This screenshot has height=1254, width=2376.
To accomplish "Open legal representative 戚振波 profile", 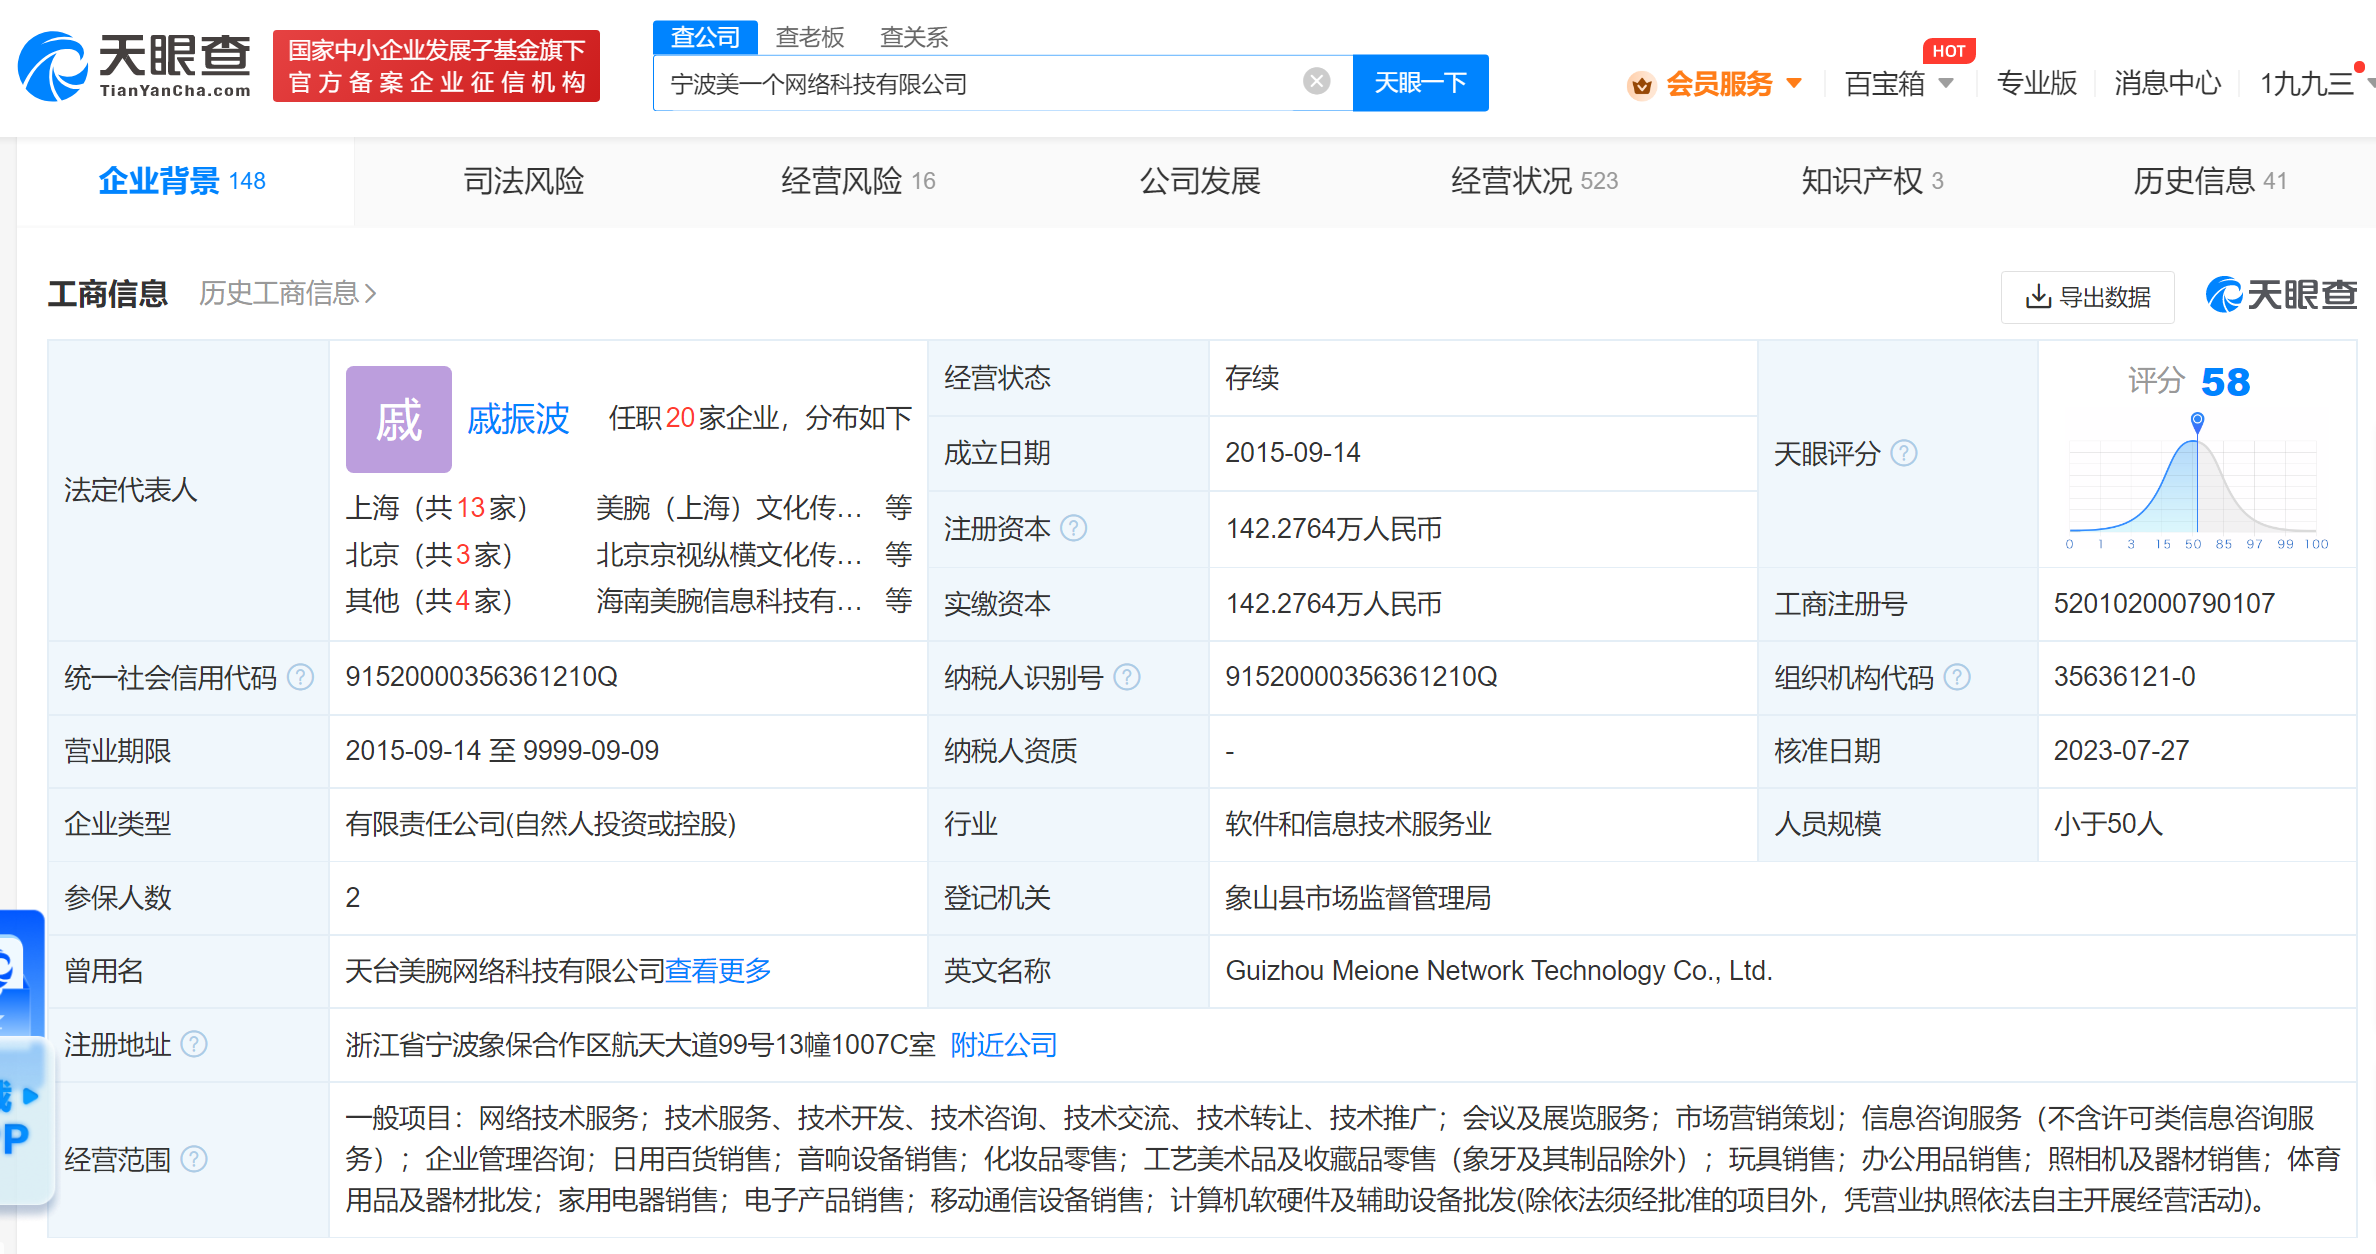I will point(518,418).
